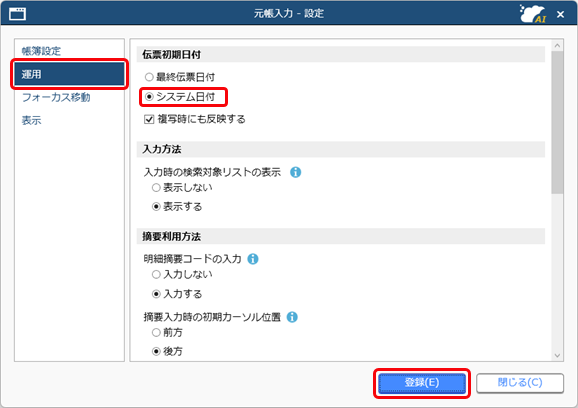Click the 摘要利用方法 section header
The height and width of the screenshot is (408, 578).
(341, 236)
